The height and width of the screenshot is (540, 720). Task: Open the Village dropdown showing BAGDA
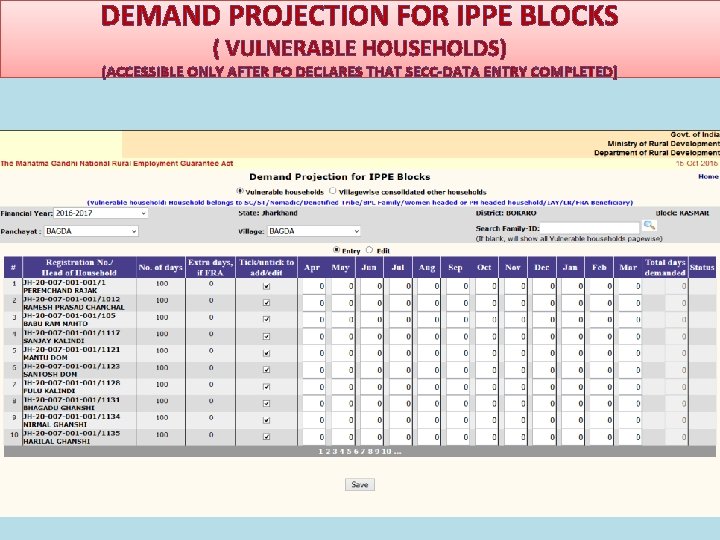(x=314, y=231)
